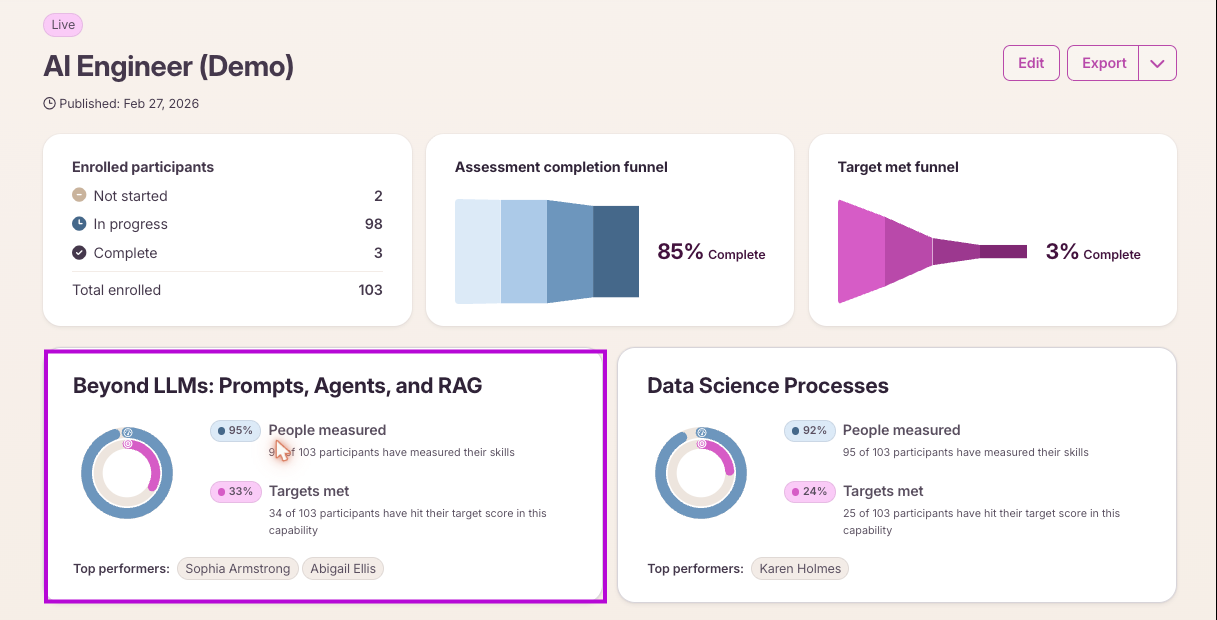The width and height of the screenshot is (1217, 620).
Task: Open the Export dropdown arrow
Action: (x=1158, y=63)
